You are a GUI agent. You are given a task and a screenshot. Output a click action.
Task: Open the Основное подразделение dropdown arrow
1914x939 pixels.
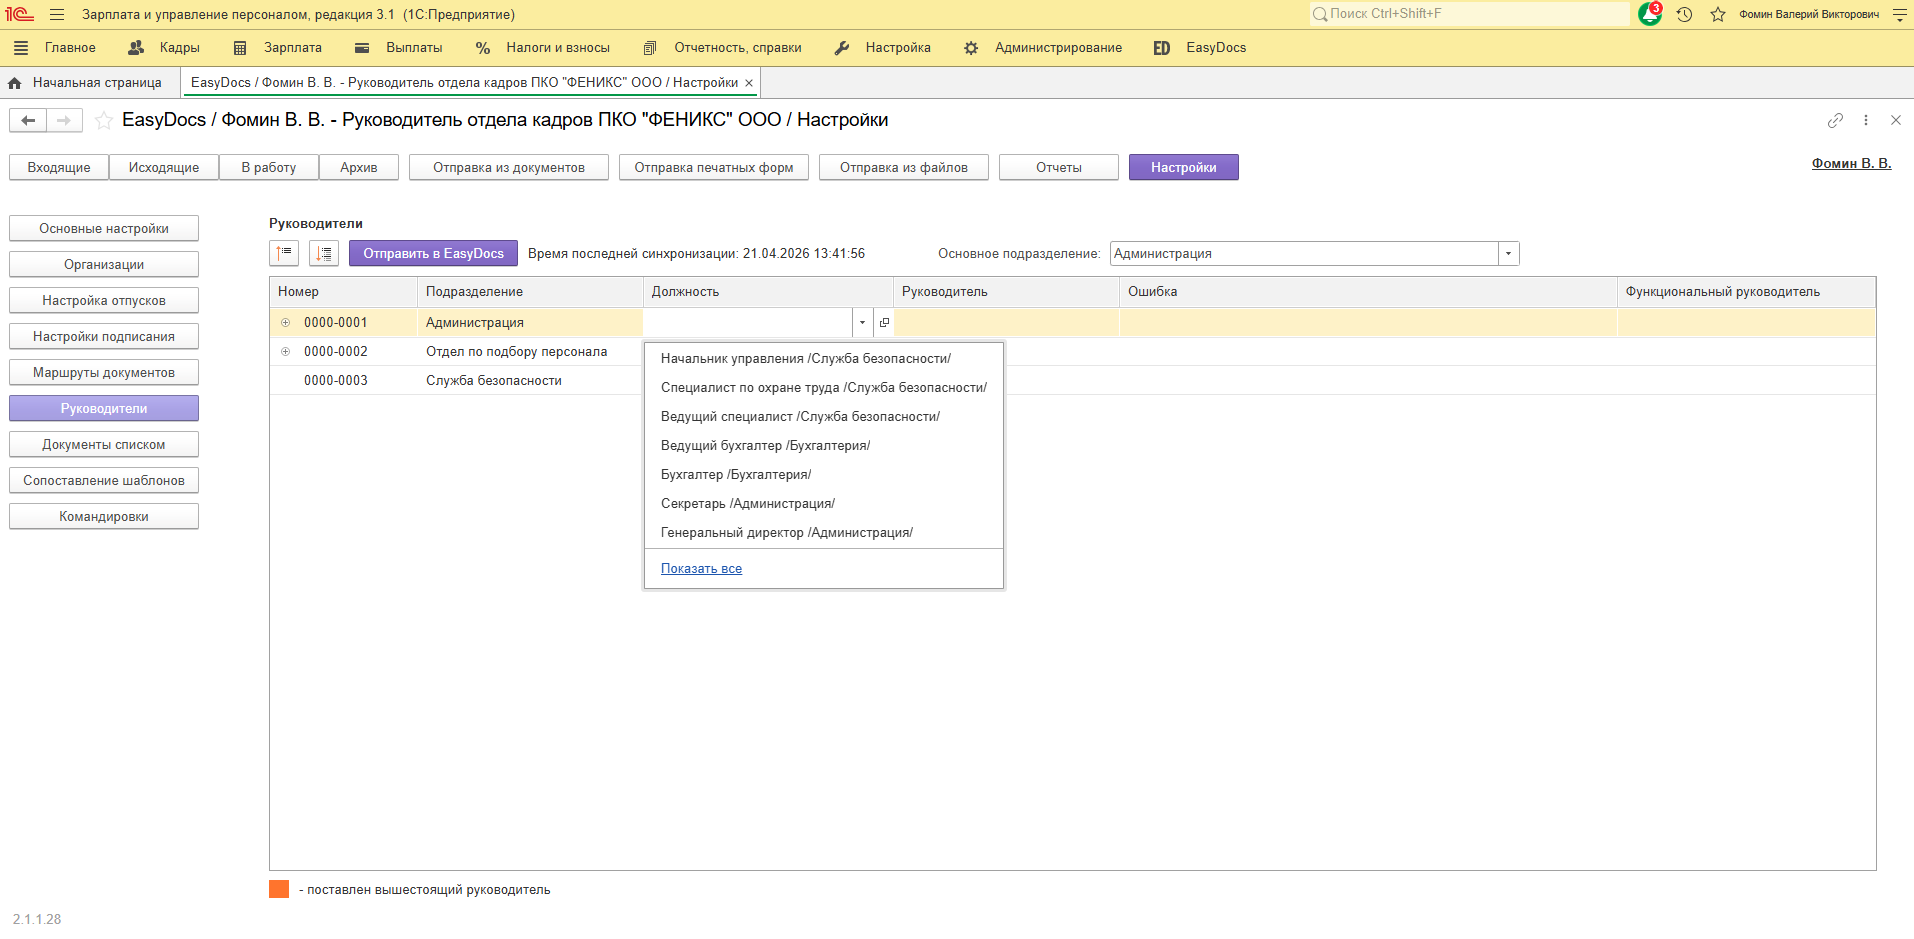[x=1509, y=254]
